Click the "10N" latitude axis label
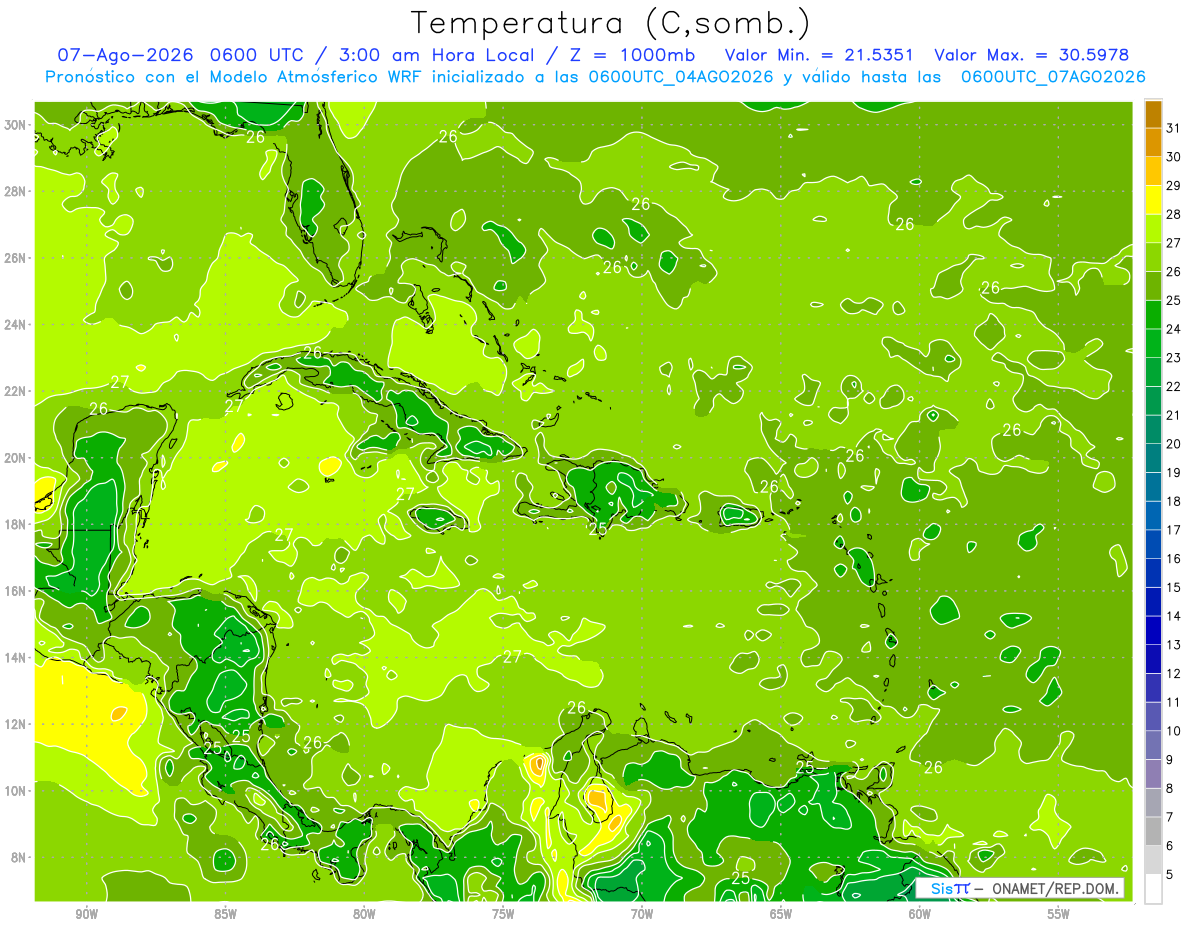Viewport: 1200px width, 927px height. tap(17, 791)
